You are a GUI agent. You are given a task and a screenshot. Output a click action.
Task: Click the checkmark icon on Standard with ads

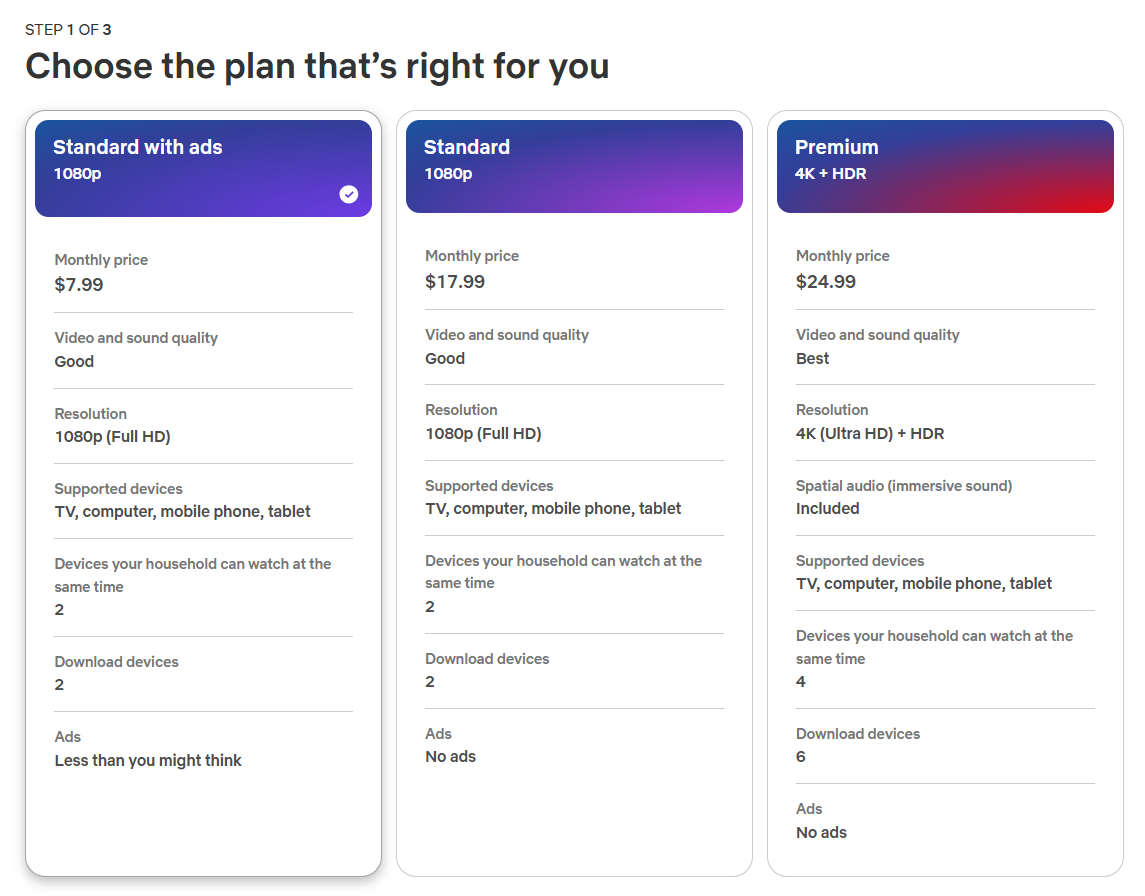[348, 194]
